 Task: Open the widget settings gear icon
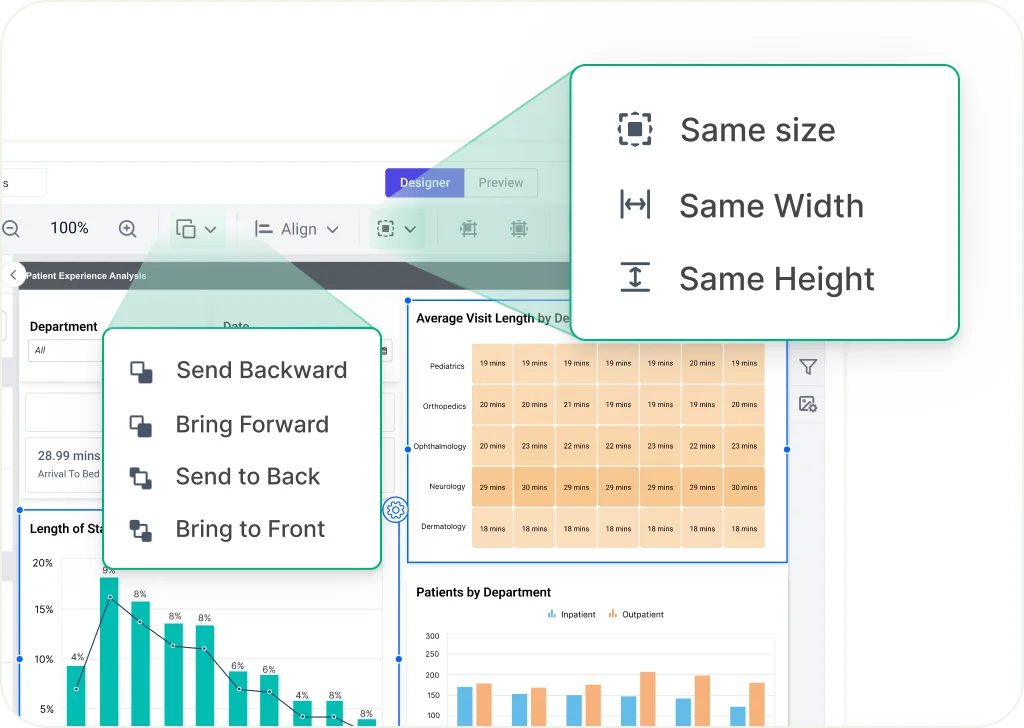click(395, 510)
